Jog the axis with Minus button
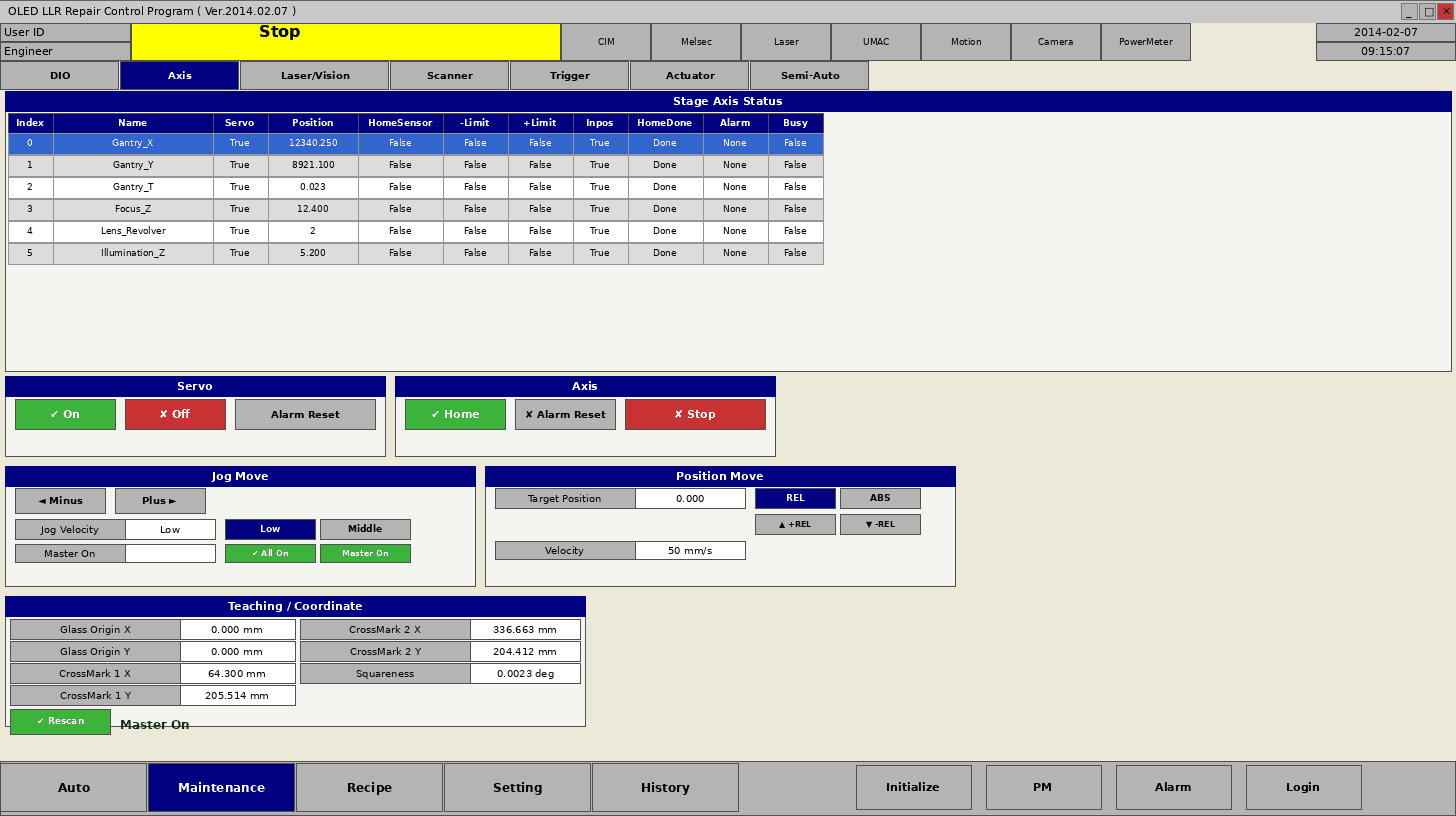Viewport: 1456px width, 816px height. click(60, 501)
